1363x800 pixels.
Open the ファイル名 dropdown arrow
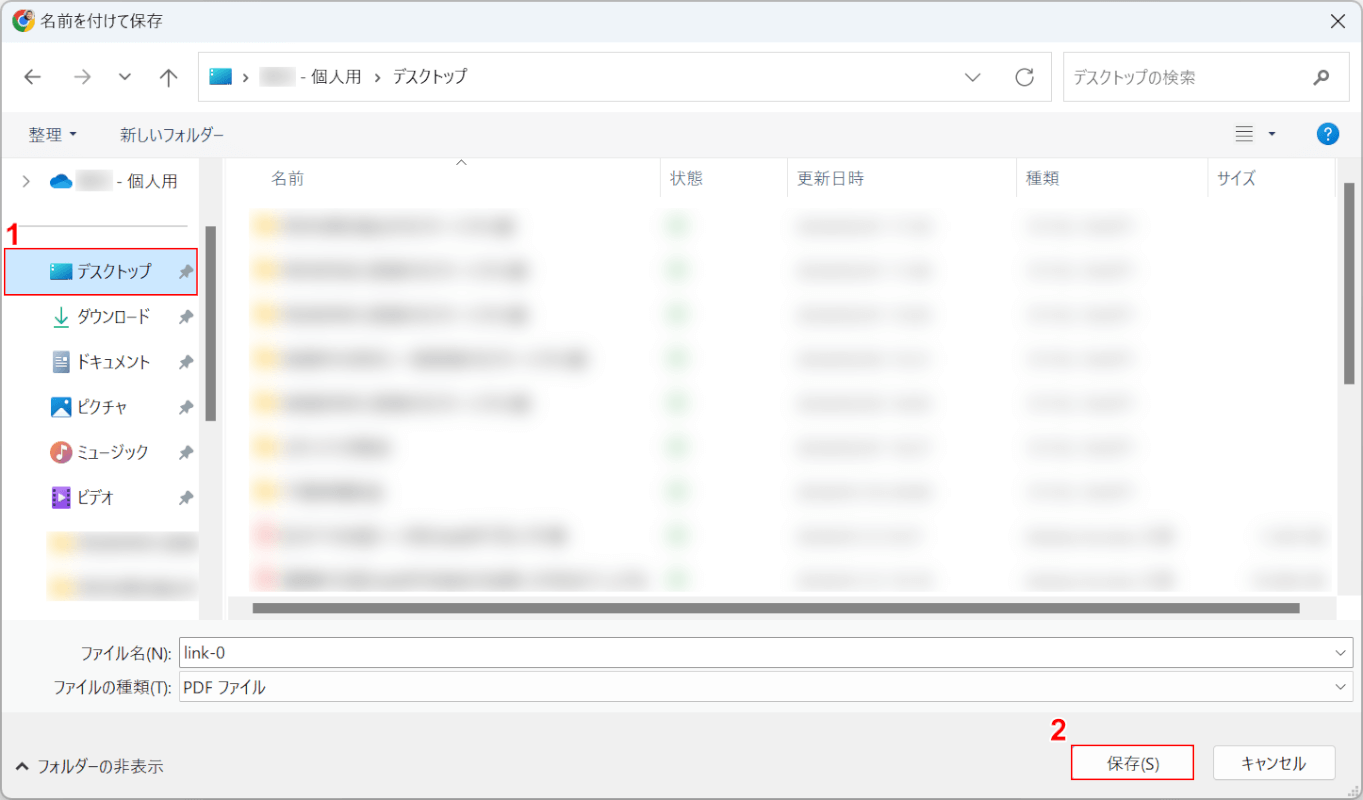point(1341,653)
